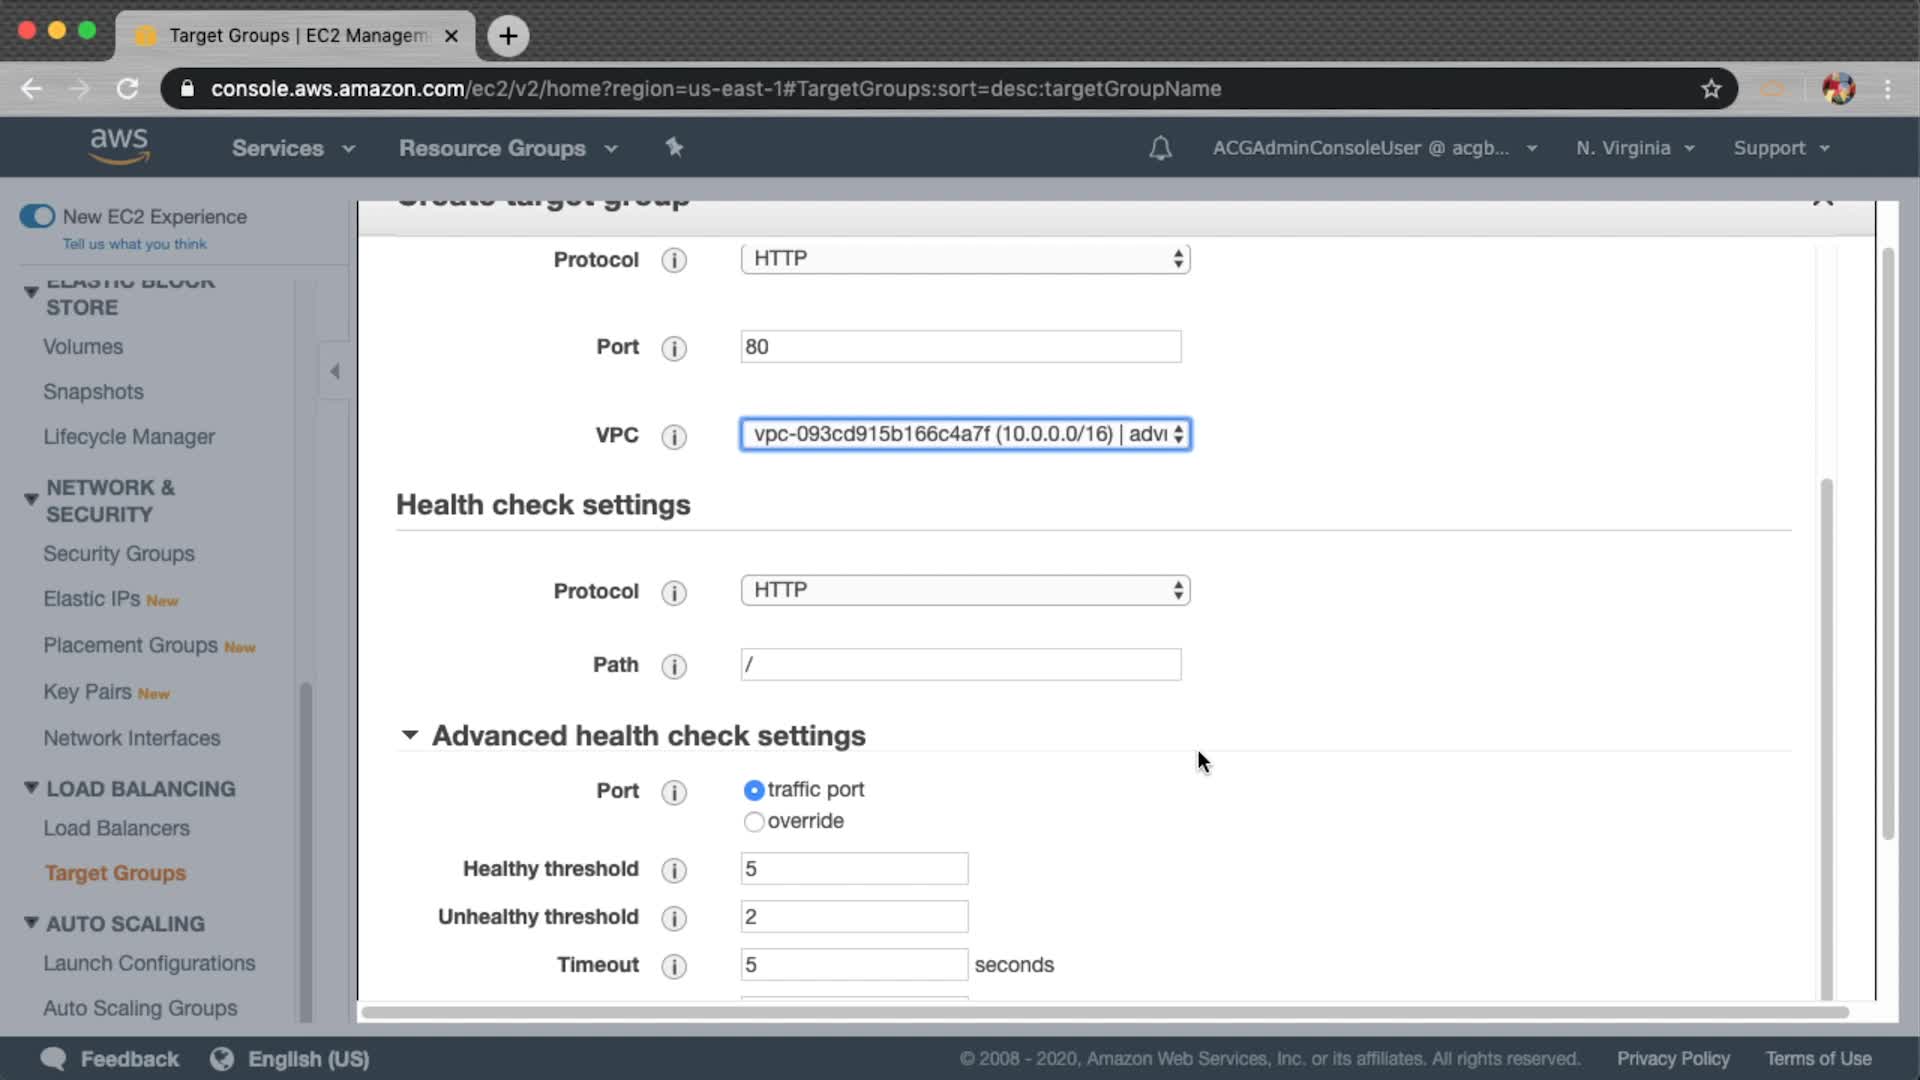The width and height of the screenshot is (1920, 1080).
Task: Open the notifications bell icon
Action: click(1160, 149)
